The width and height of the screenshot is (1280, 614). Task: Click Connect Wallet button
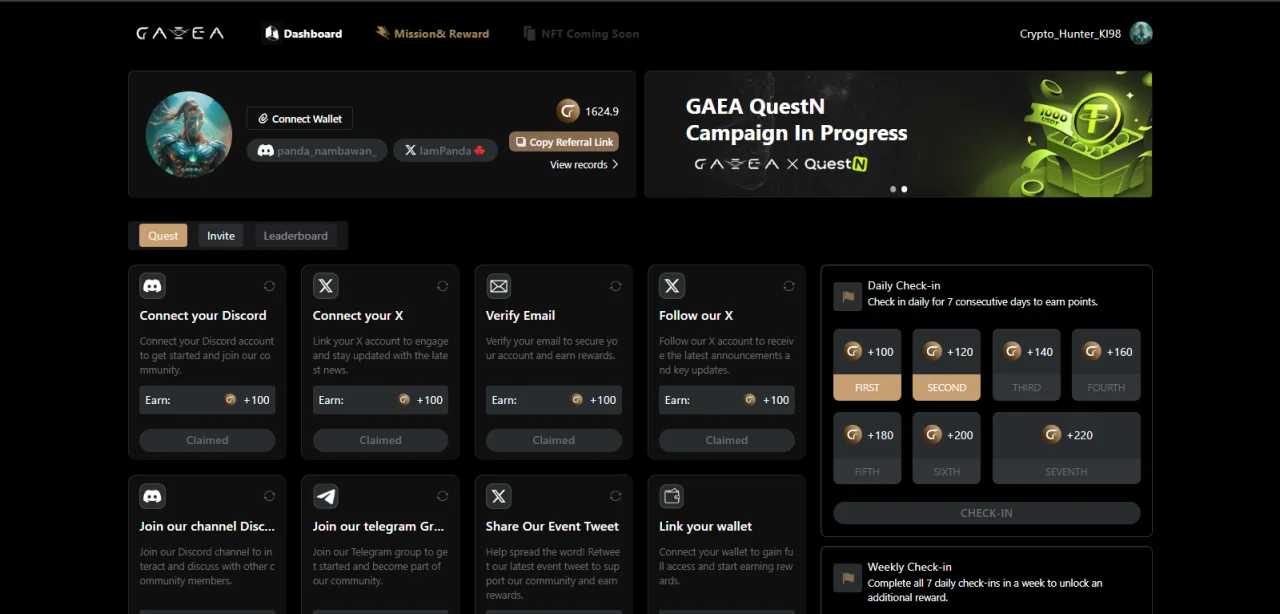[x=300, y=118]
